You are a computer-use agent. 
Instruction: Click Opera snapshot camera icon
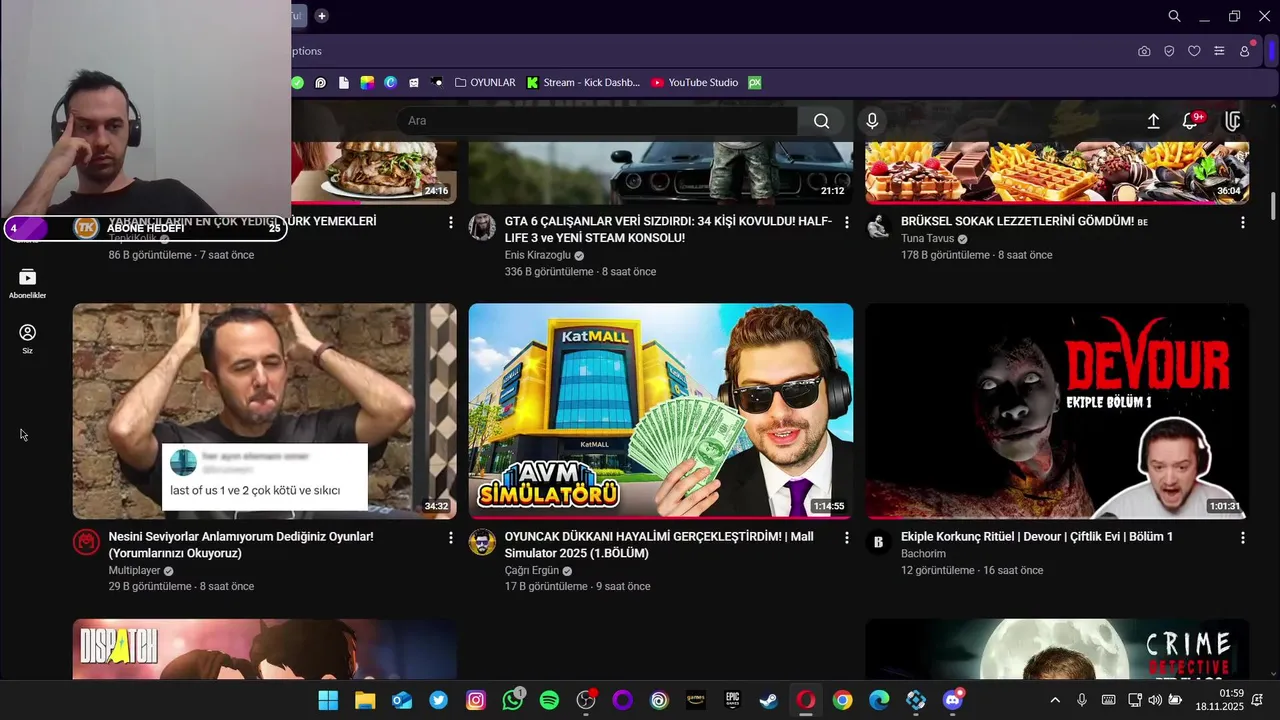[1144, 51]
